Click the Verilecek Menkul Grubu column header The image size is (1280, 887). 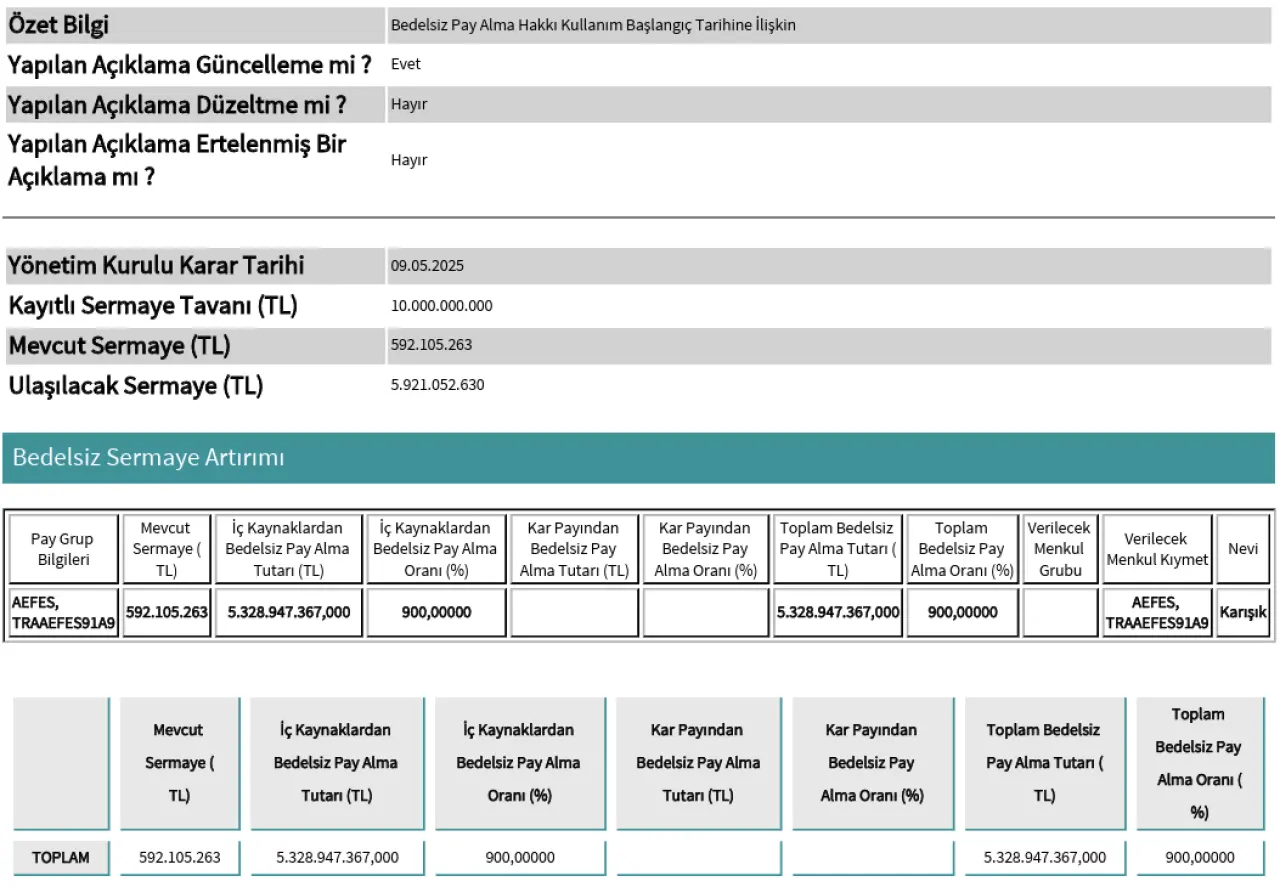(1060, 549)
